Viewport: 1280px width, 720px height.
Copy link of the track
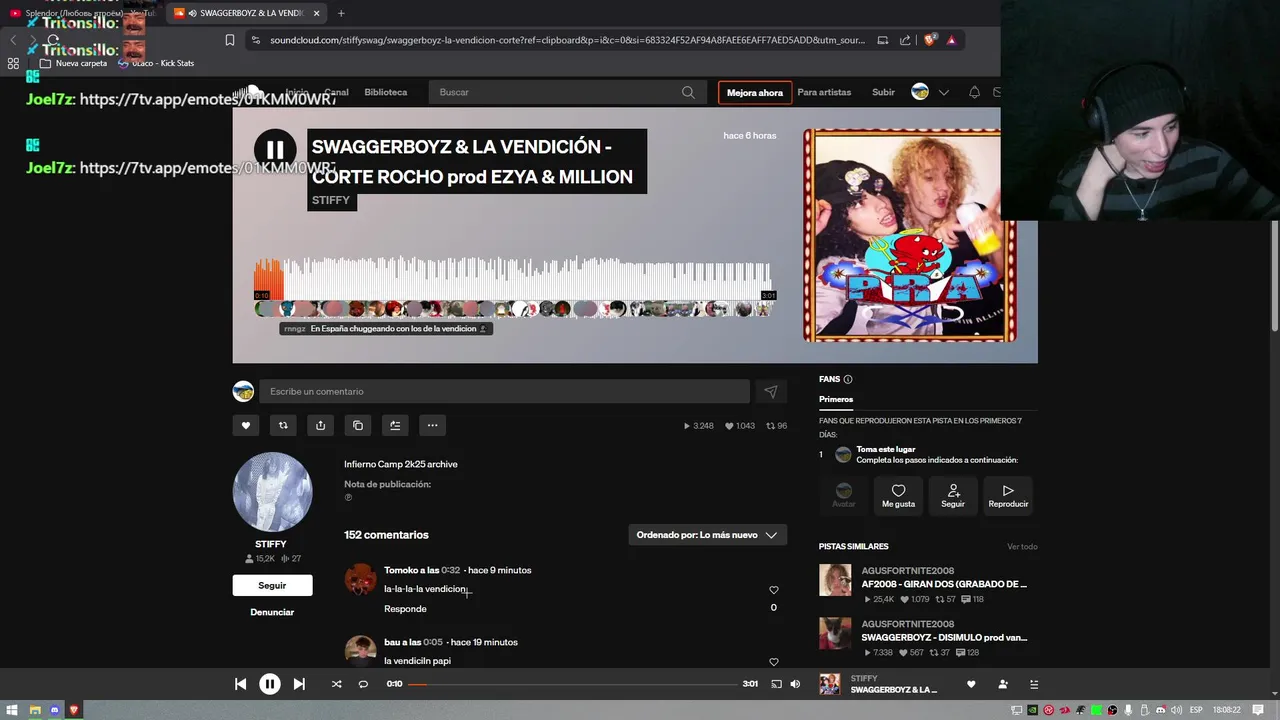(358, 425)
